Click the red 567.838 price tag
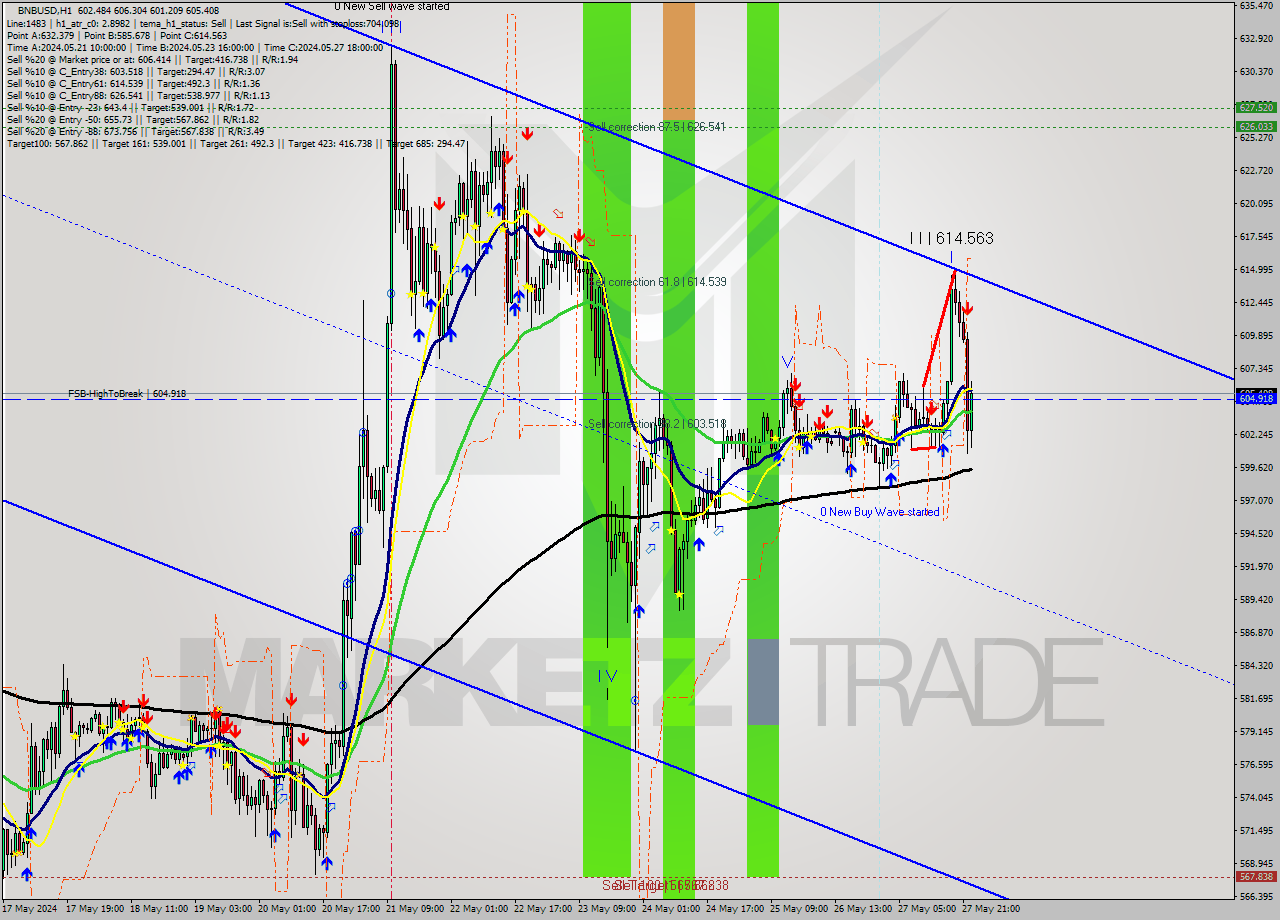Screen dimensions: 1280x920 pyautogui.click(x=1255, y=876)
